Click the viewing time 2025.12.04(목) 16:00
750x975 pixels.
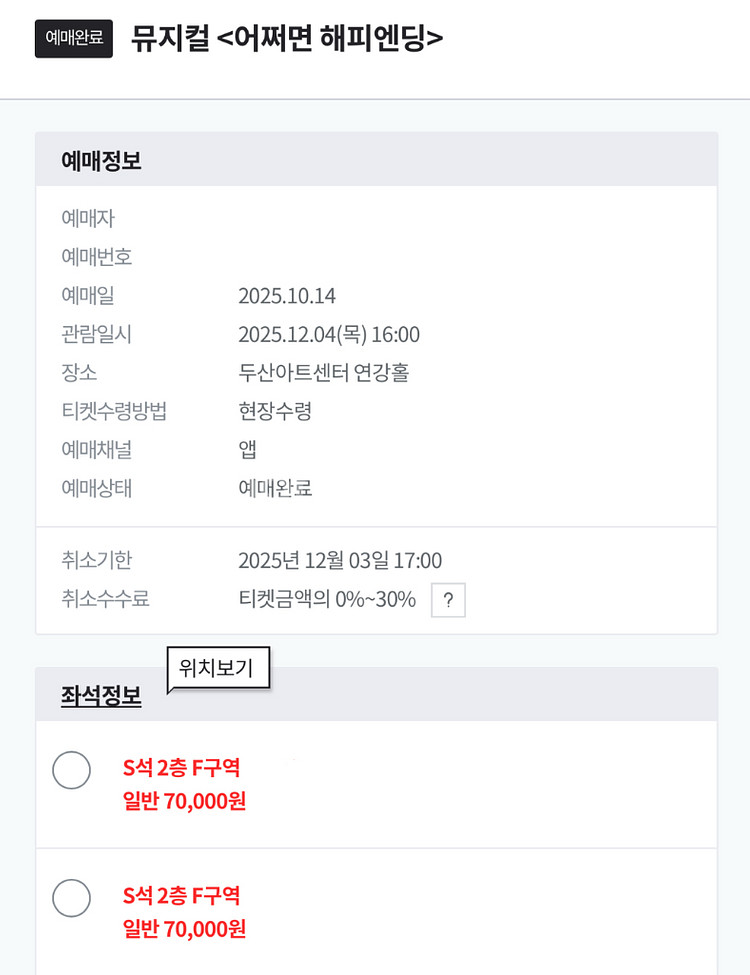[329, 334]
